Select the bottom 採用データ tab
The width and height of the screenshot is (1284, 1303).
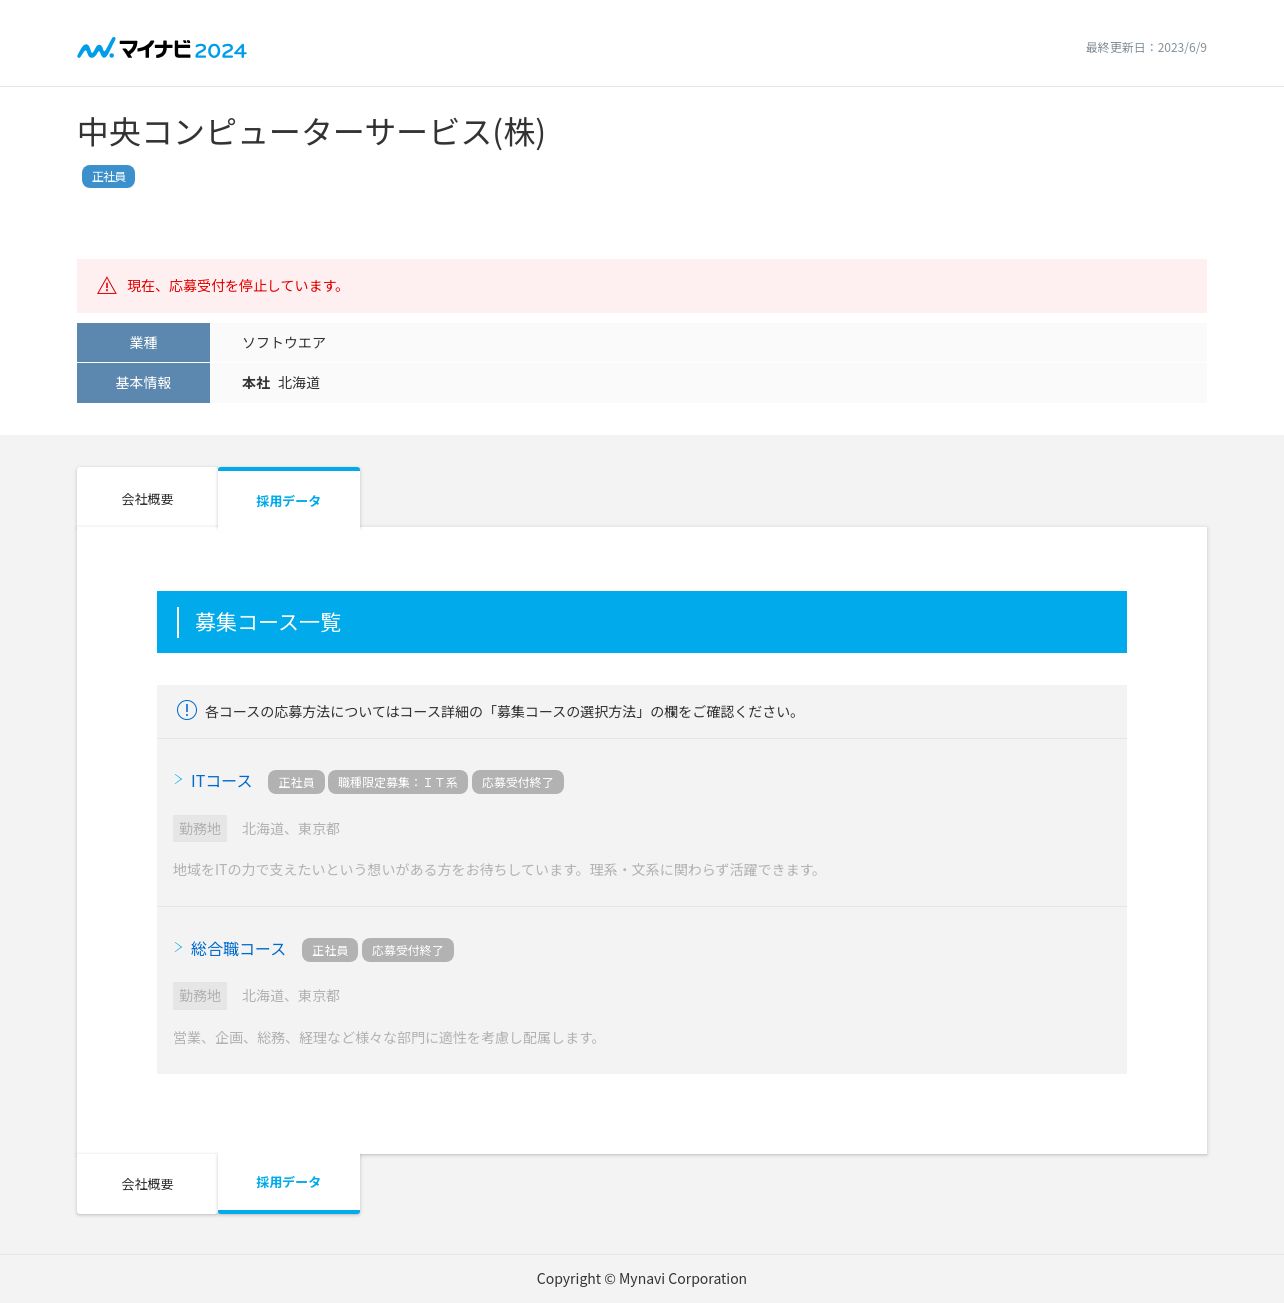pyautogui.click(x=289, y=1183)
